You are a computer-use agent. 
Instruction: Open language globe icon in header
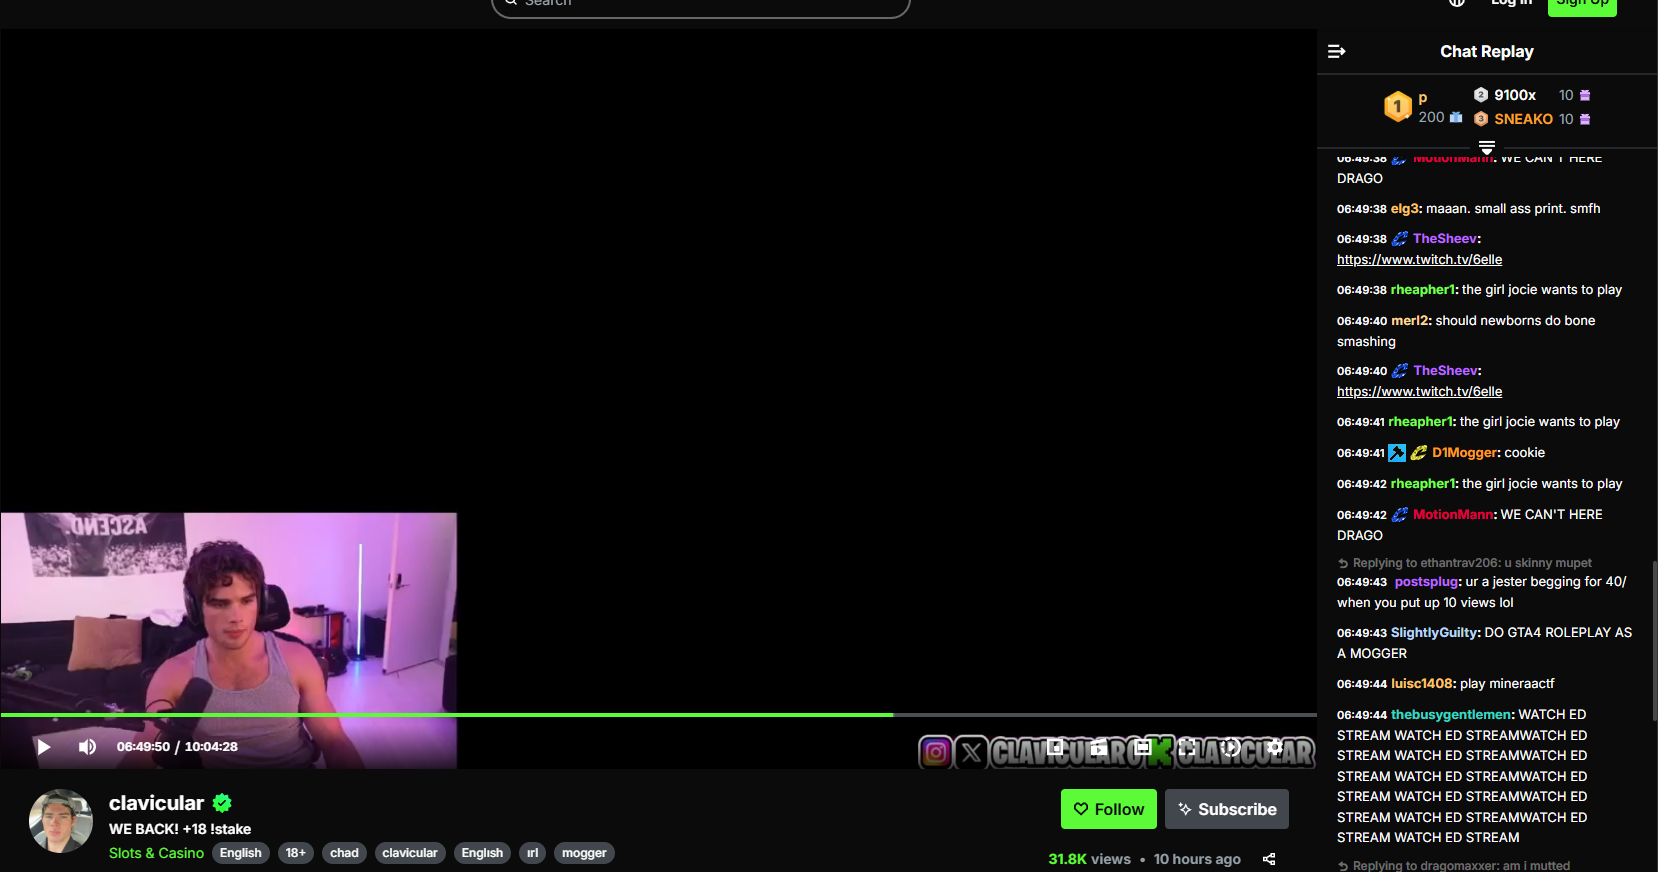coord(1457,3)
